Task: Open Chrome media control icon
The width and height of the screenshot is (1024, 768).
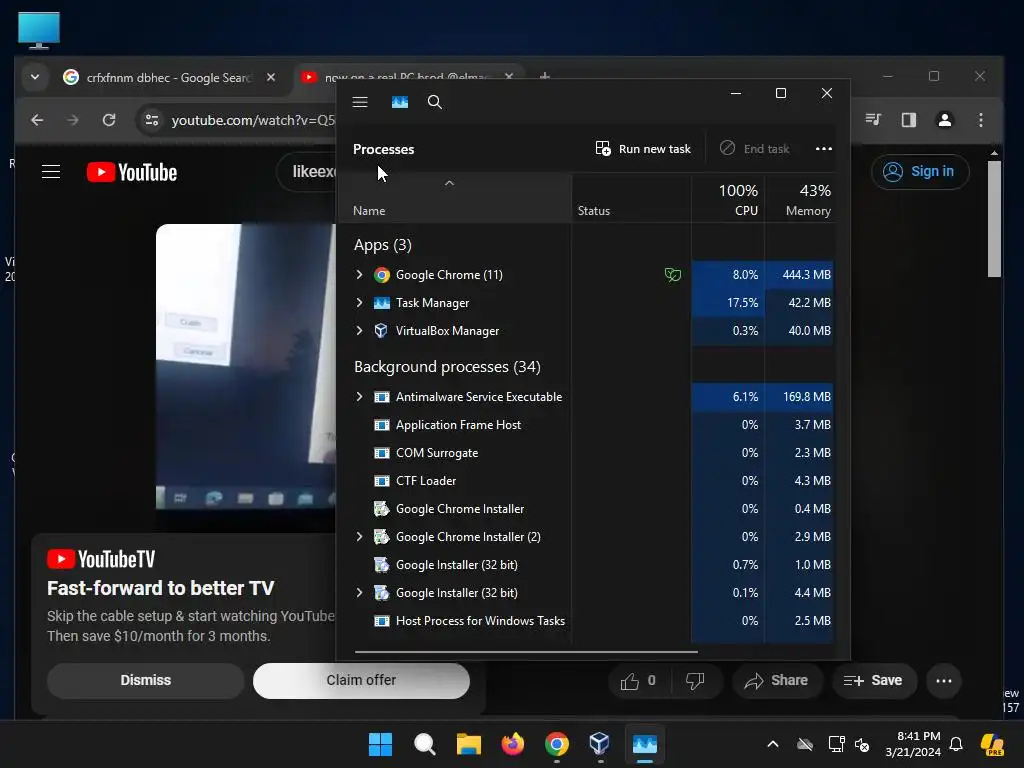Action: [873, 120]
